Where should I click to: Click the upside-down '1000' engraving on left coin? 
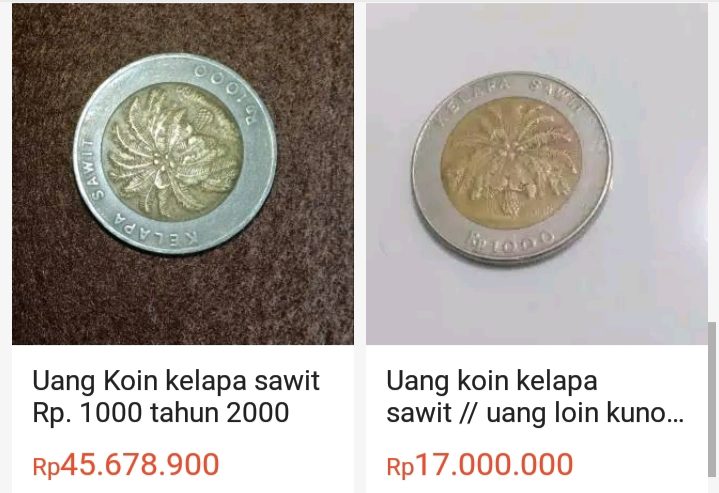tap(227, 92)
